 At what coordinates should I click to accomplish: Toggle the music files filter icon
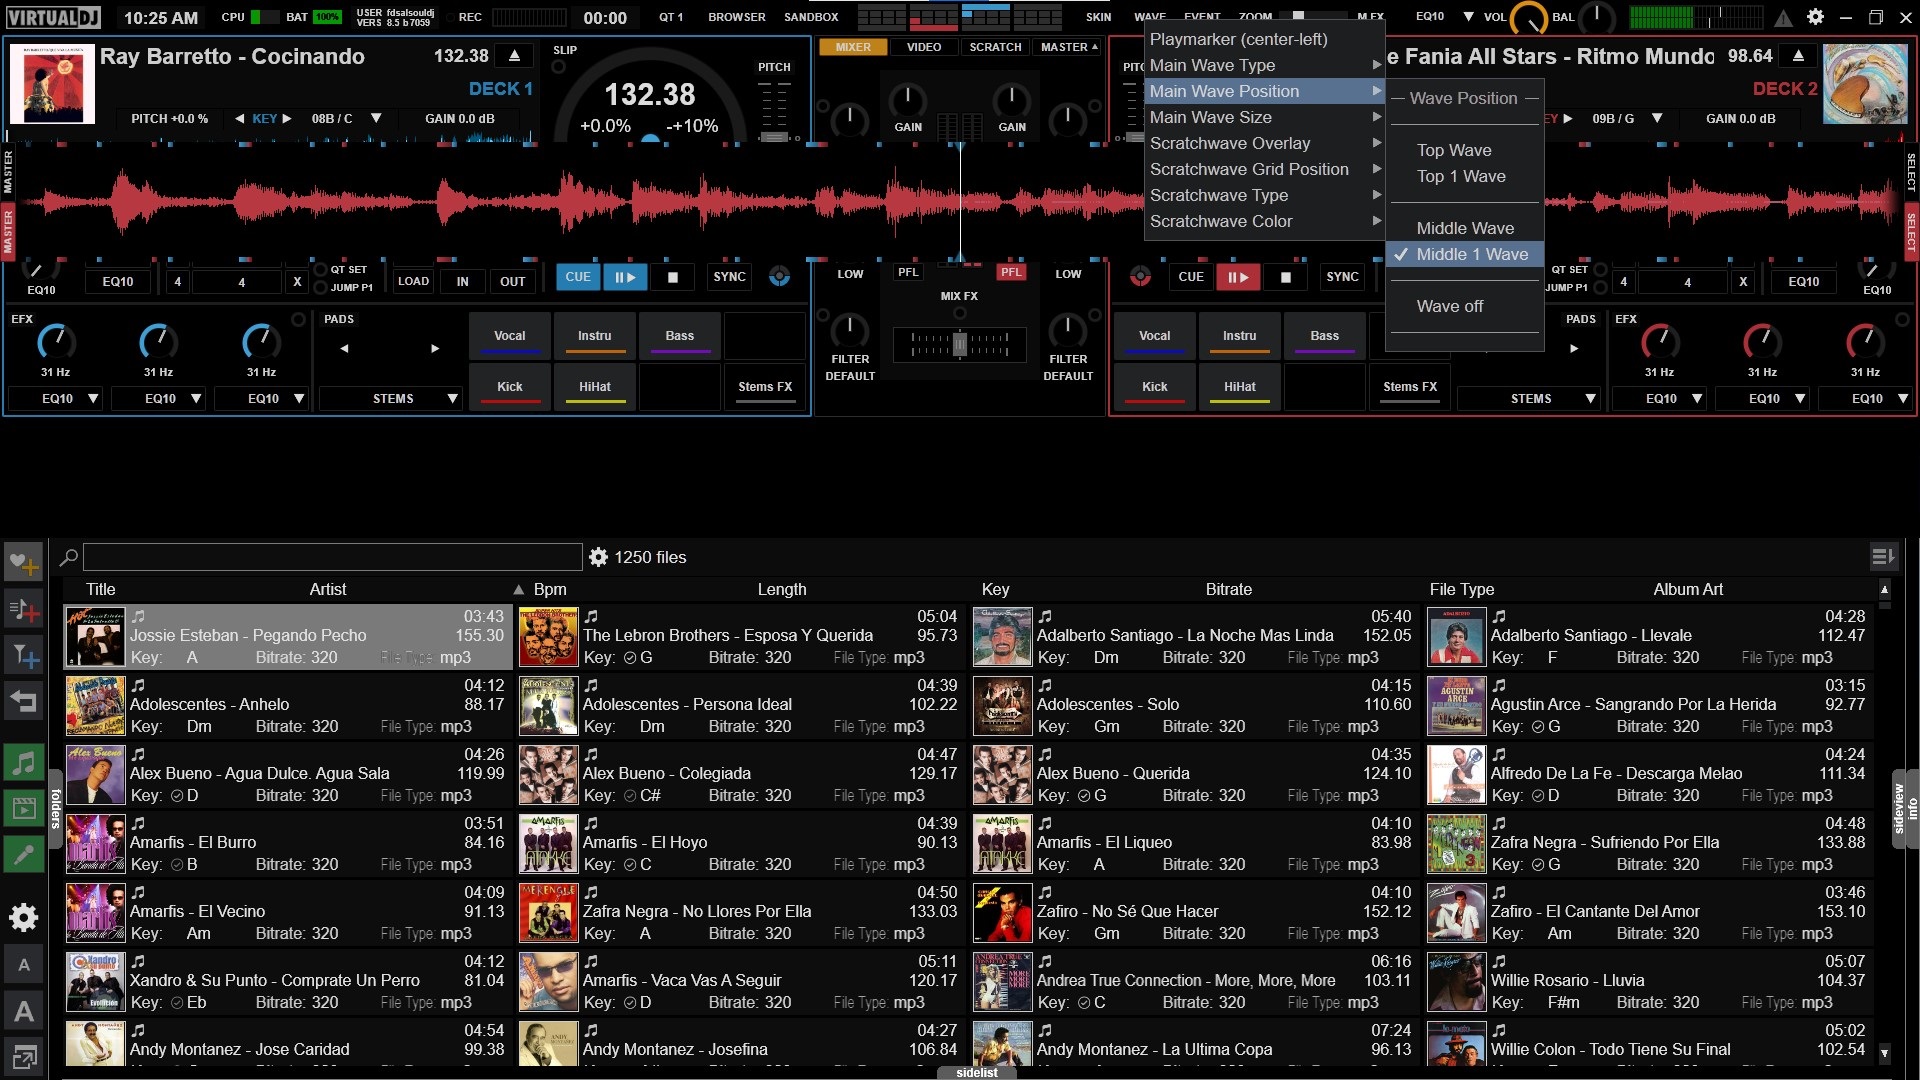tap(23, 763)
